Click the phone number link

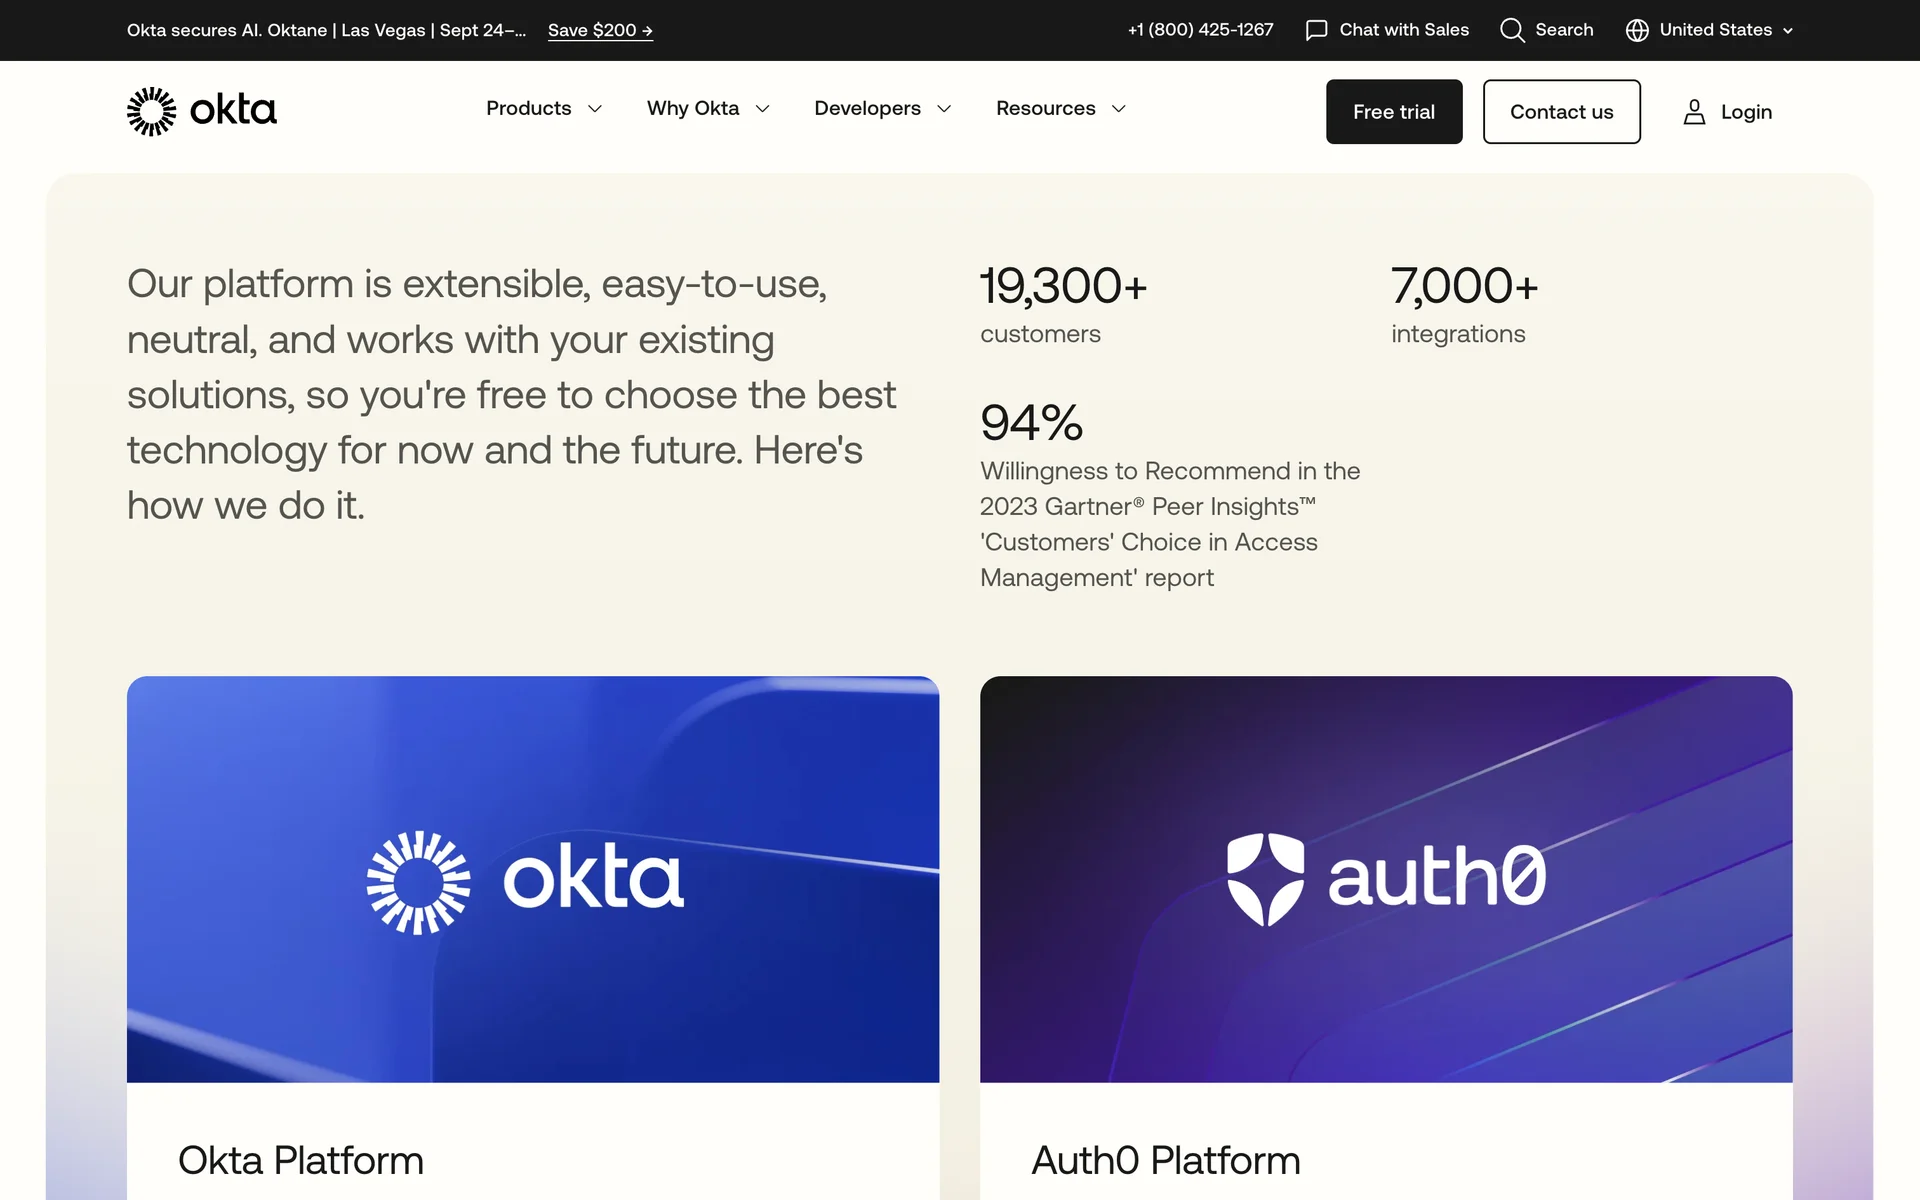click(x=1200, y=30)
